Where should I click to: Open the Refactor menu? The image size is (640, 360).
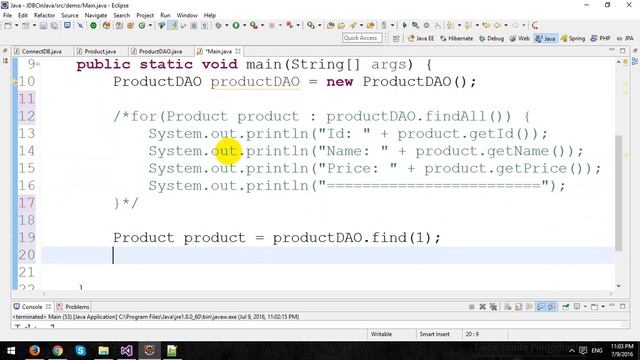[x=44, y=15]
